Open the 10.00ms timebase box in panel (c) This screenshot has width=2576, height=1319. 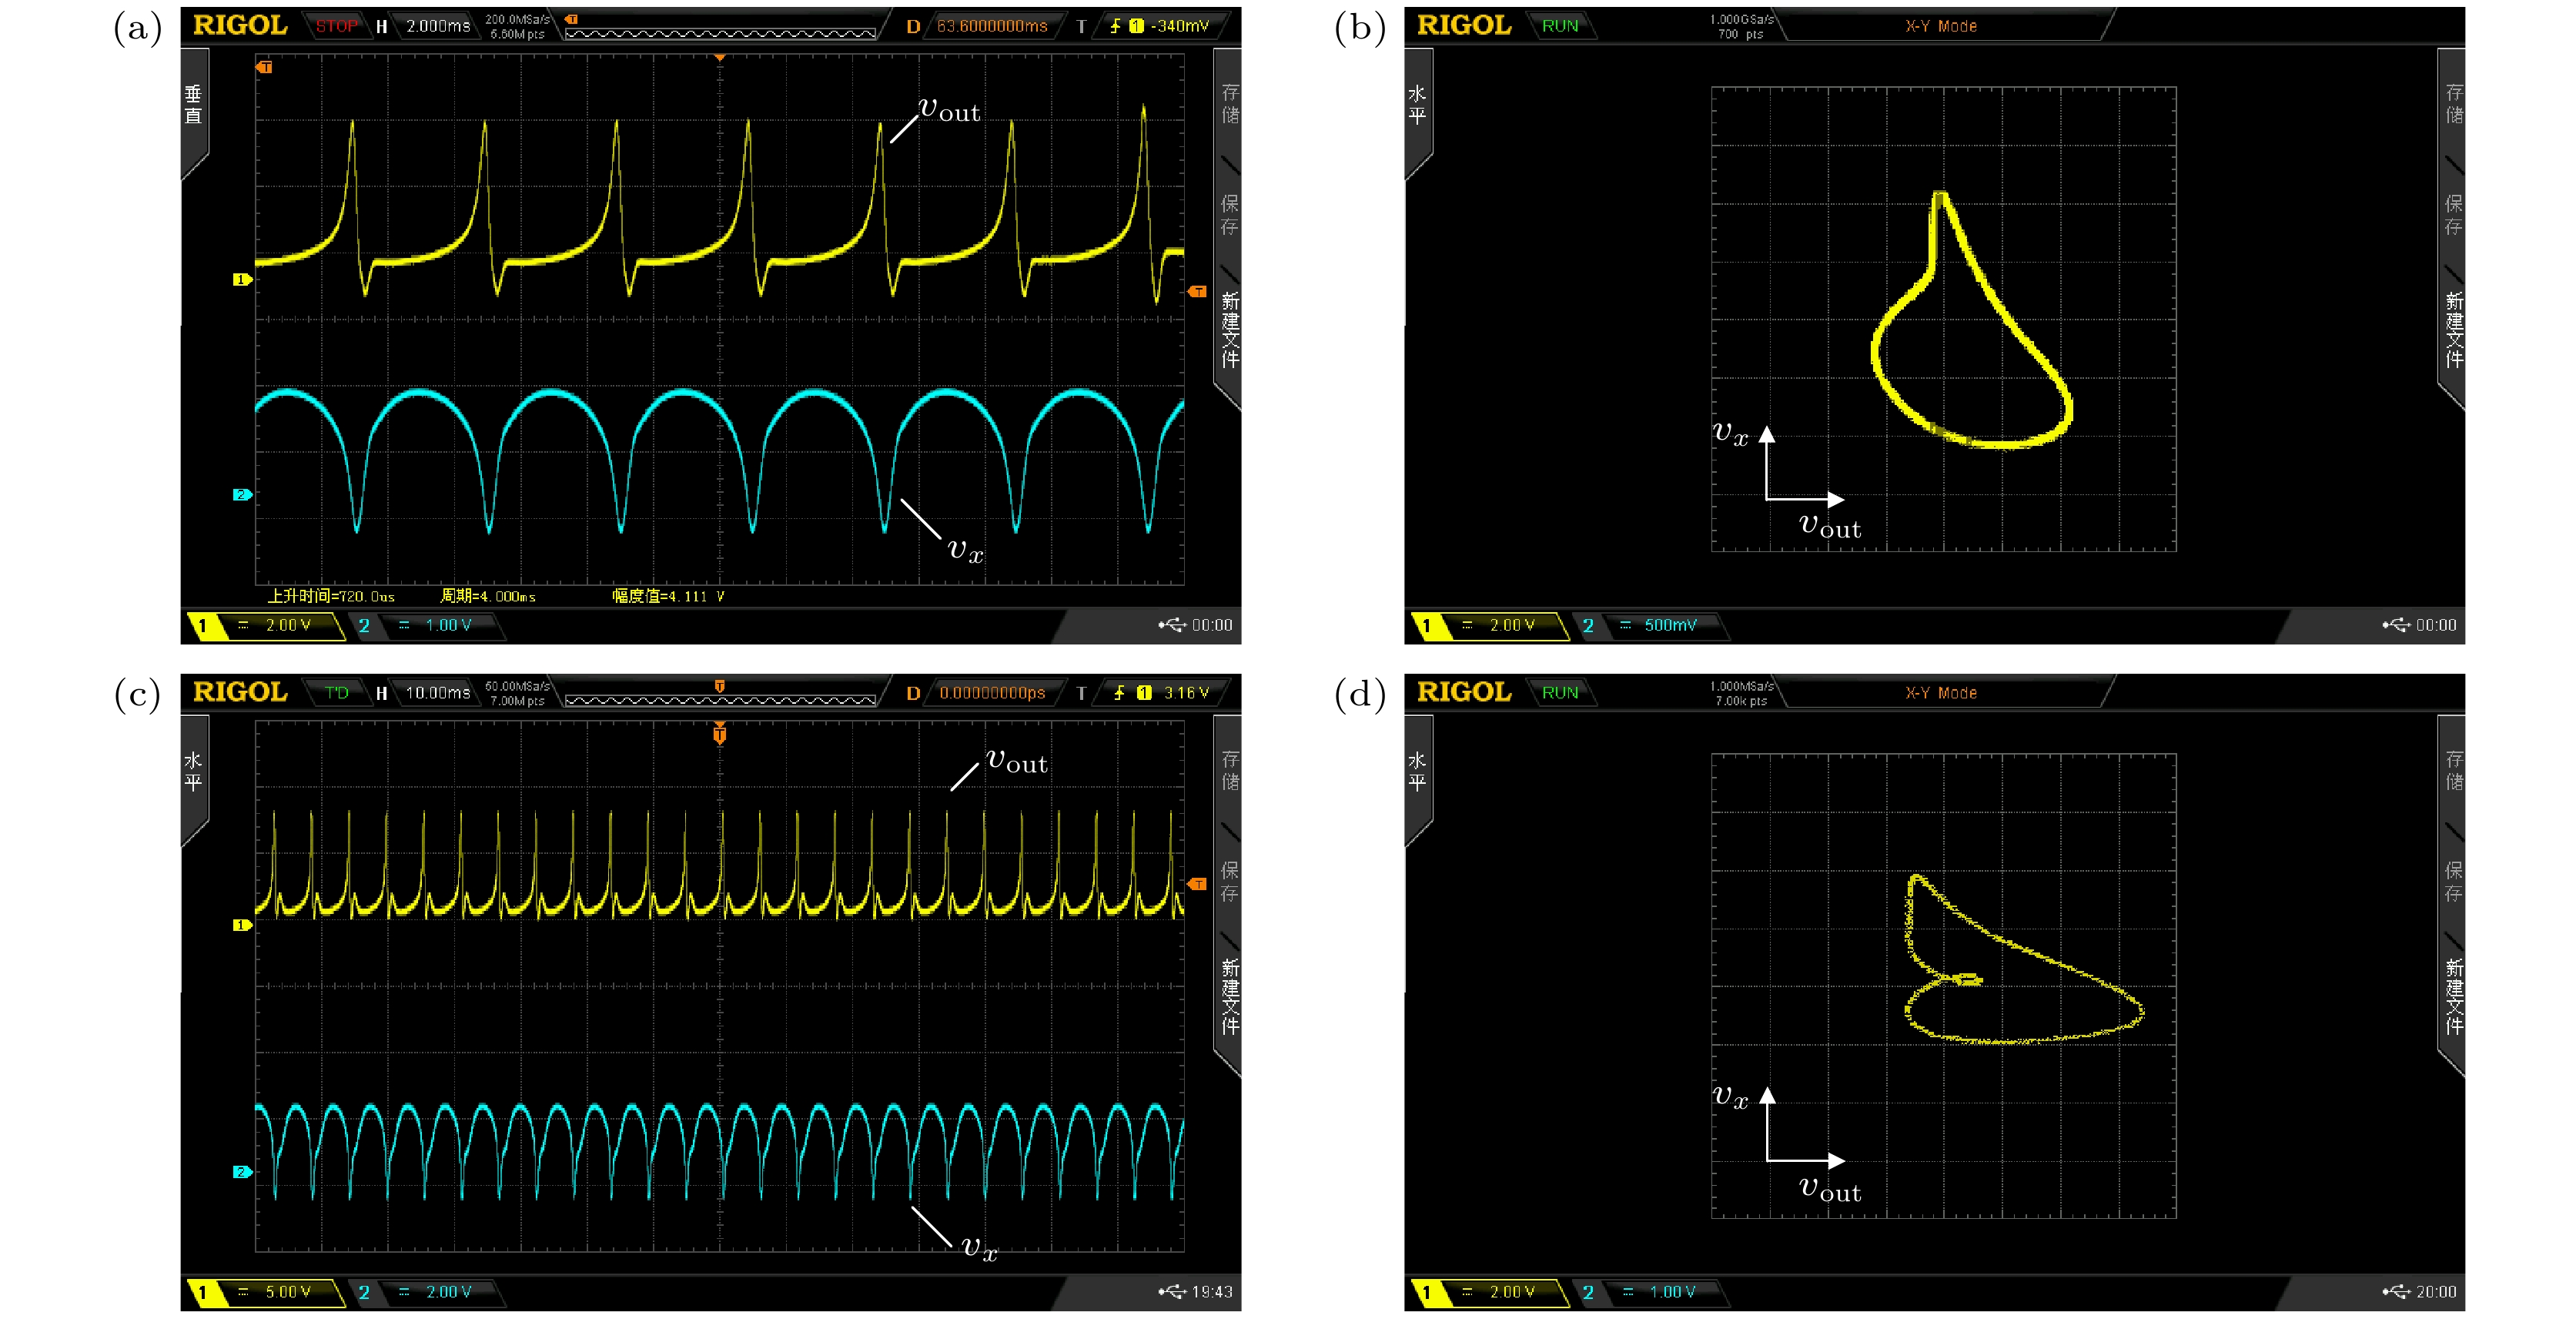(x=438, y=692)
